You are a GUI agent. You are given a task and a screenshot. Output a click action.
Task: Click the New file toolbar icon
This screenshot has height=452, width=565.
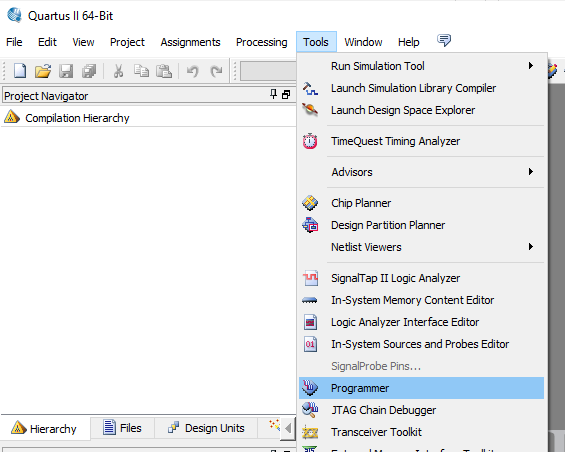coord(20,71)
